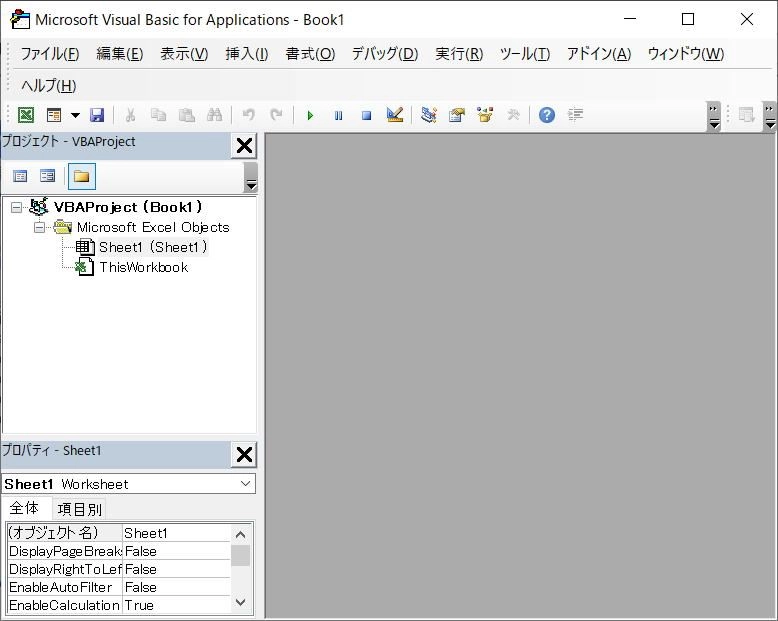Click the Undo arrow icon
The width and height of the screenshot is (778, 621).
coord(249,115)
